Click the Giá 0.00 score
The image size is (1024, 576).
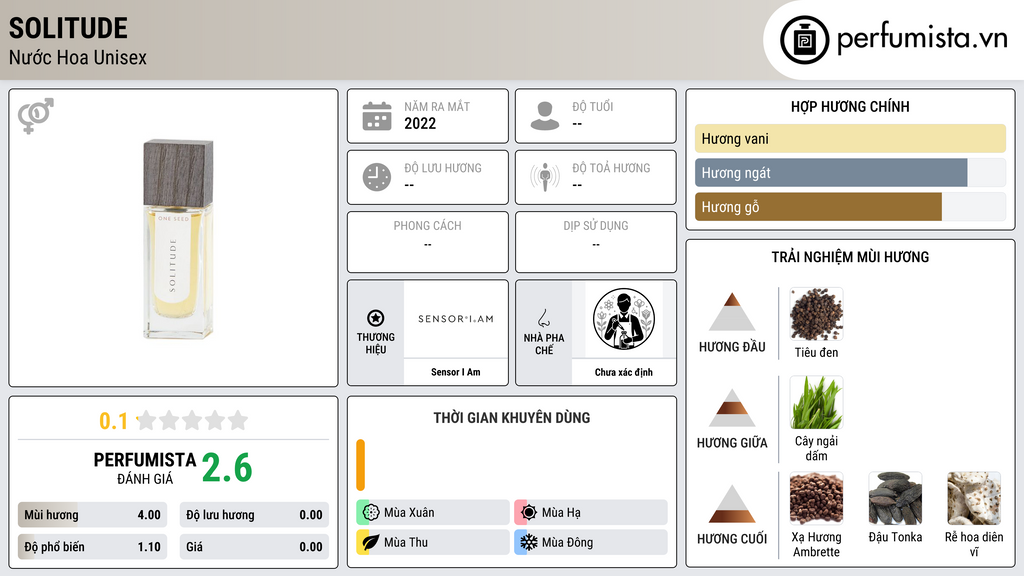click(x=254, y=547)
